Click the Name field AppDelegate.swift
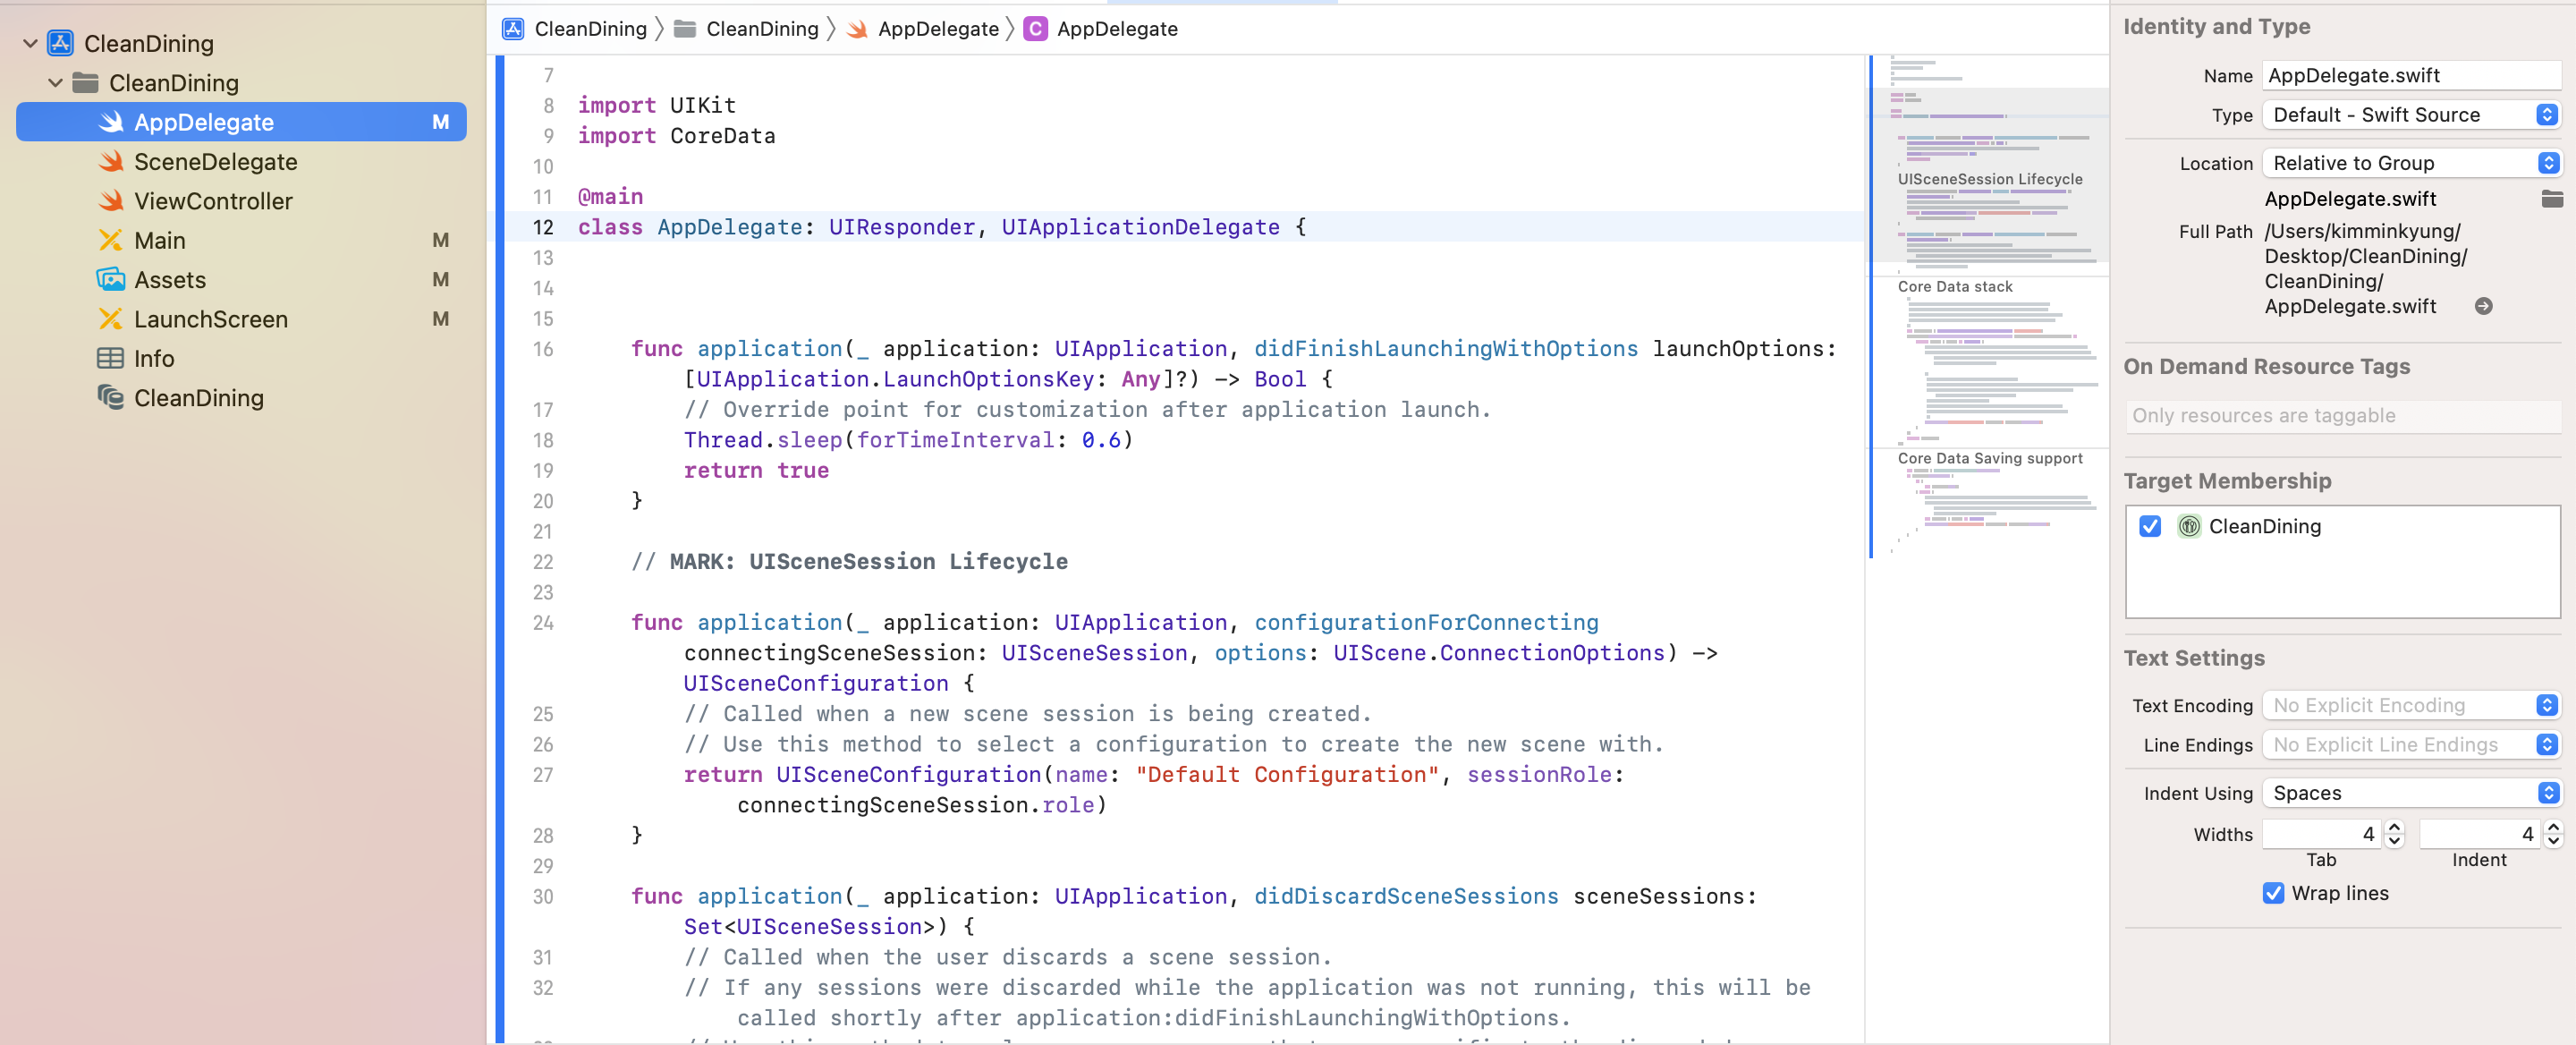2576x1045 pixels. 2411,75
